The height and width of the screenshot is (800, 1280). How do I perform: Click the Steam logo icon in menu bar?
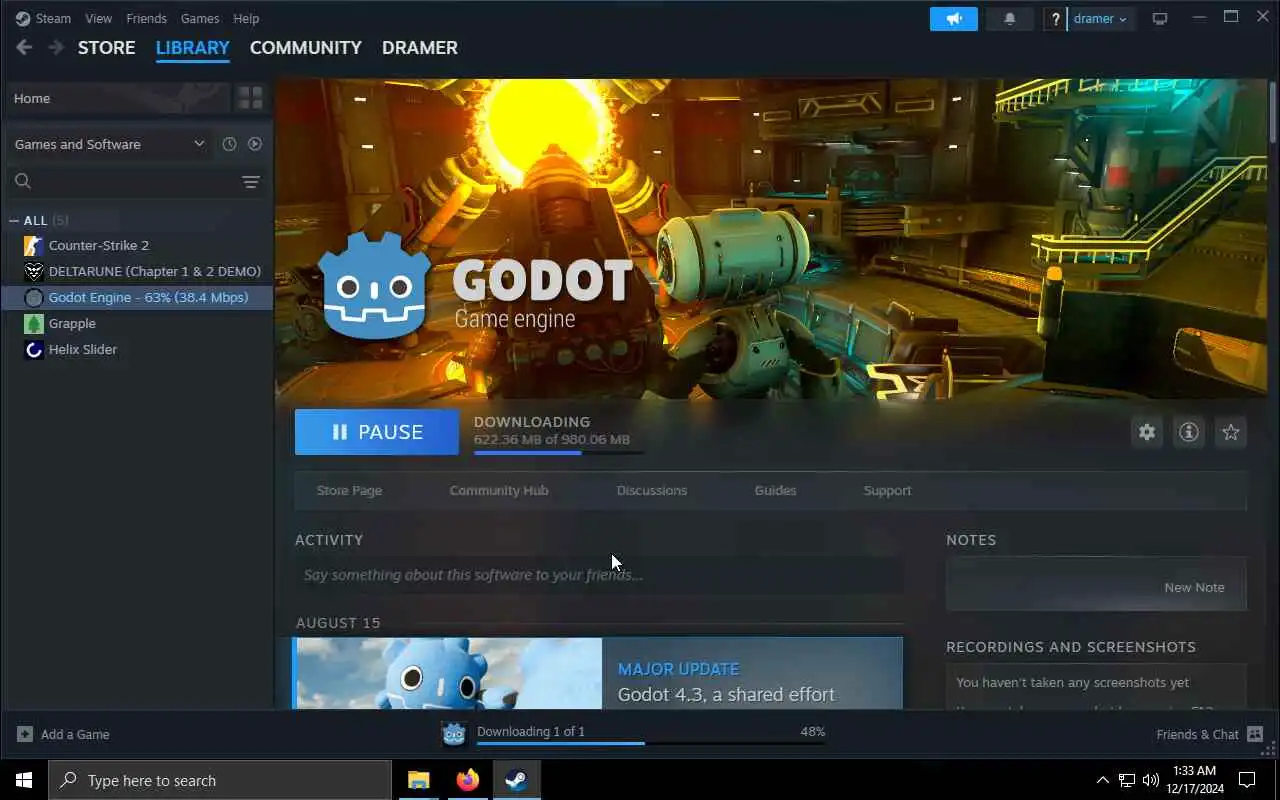coord(22,18)
